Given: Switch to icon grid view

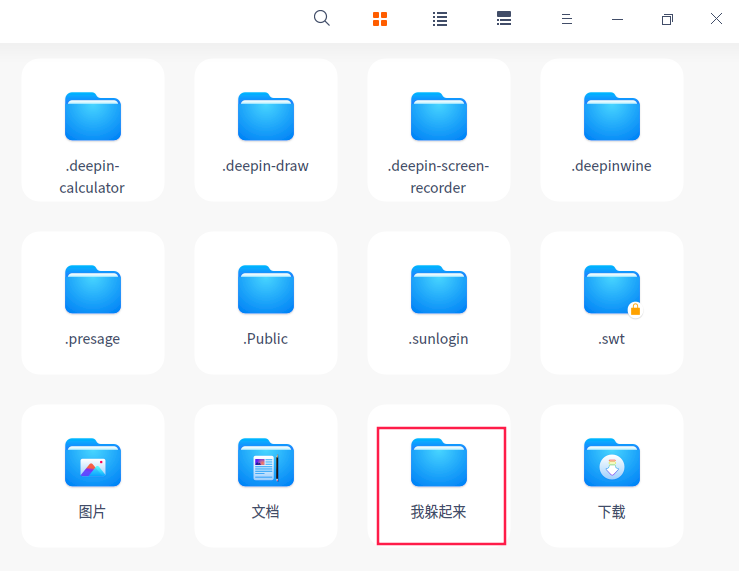Looking at the screenshot, I should (380, 19).
